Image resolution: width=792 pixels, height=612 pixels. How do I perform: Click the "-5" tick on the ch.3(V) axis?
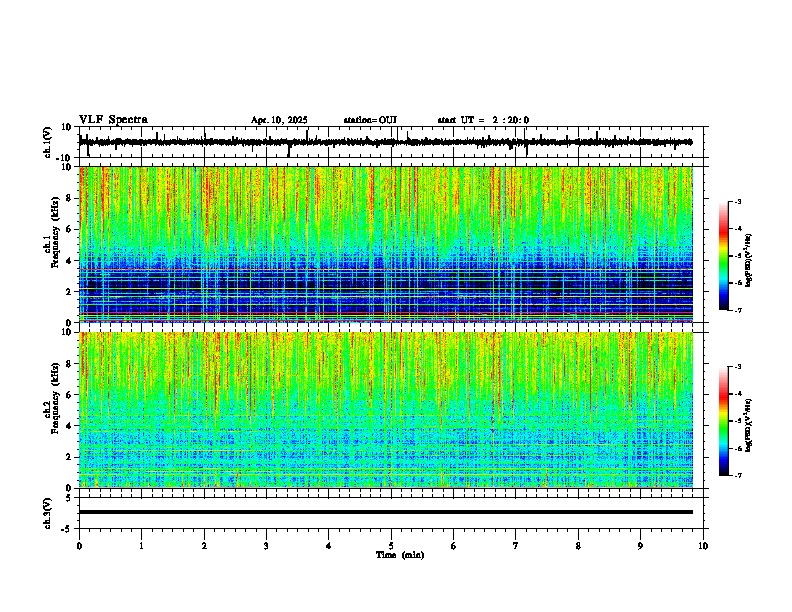[67, 529]
